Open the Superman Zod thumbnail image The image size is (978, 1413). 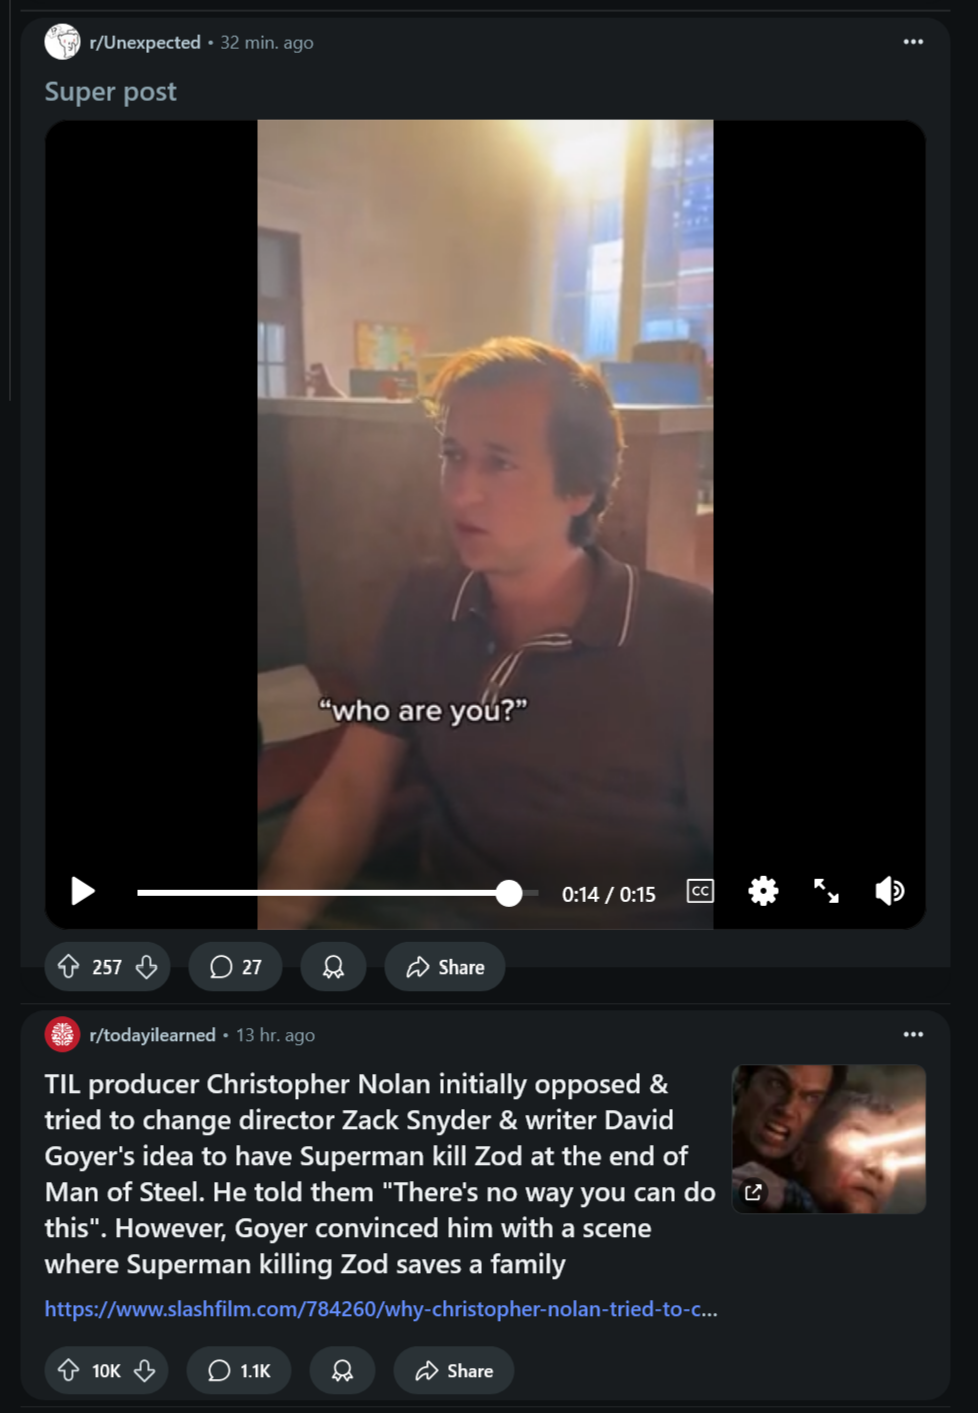coord(829,1139)
